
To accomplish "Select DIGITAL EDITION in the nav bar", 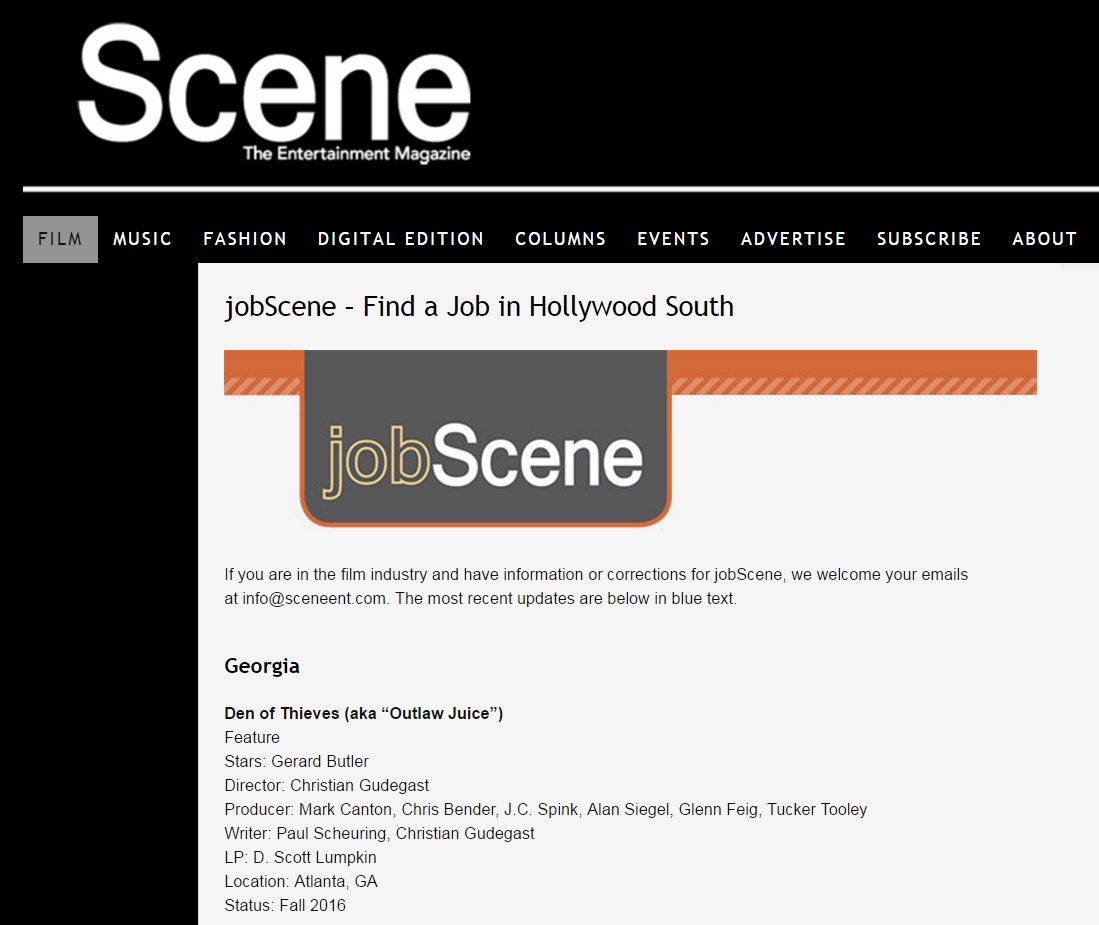I will pos(400,239).
